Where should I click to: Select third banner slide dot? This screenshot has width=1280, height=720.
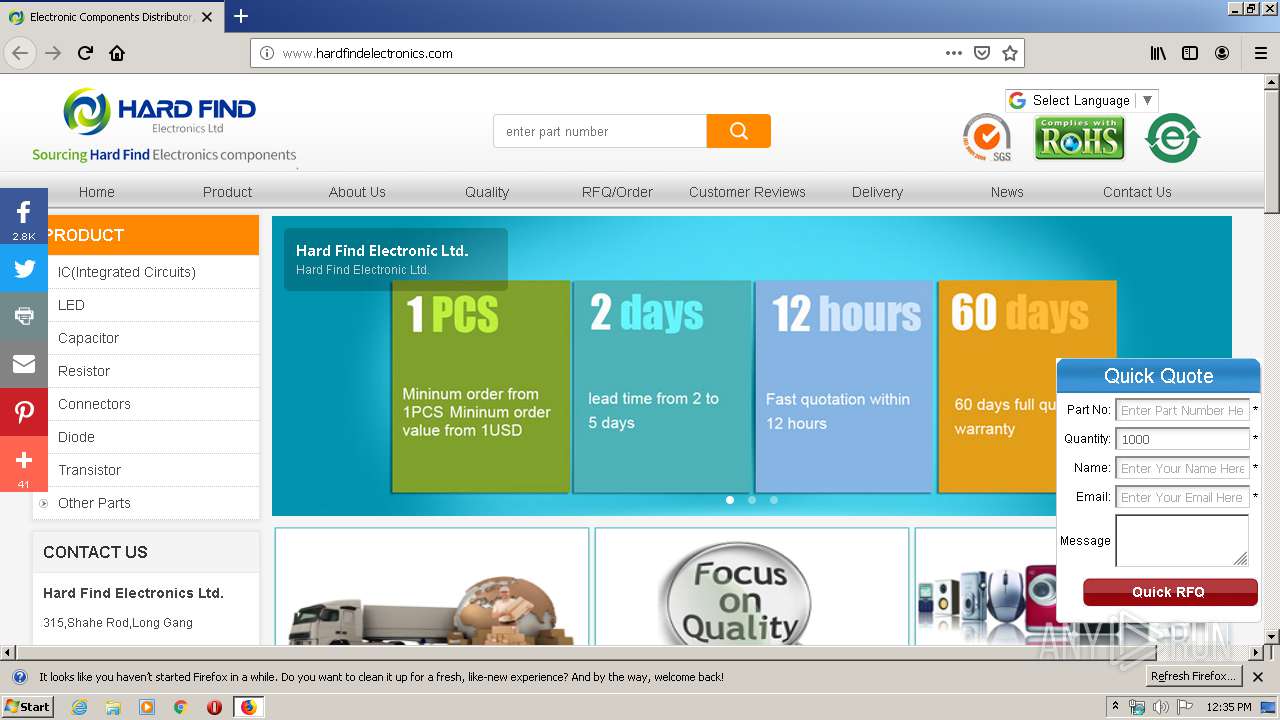[774, 500]
